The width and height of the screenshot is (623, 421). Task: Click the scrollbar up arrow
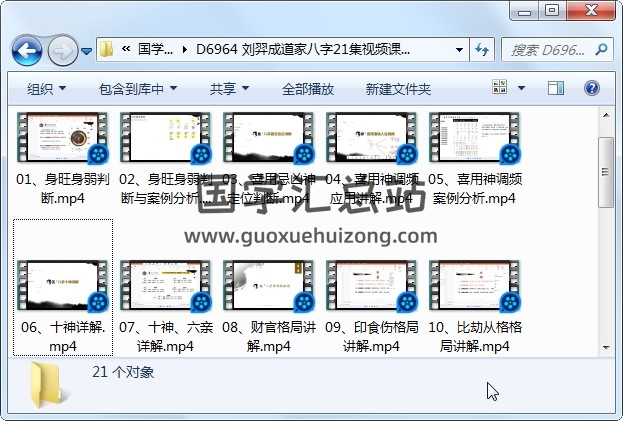pos(606,116)
